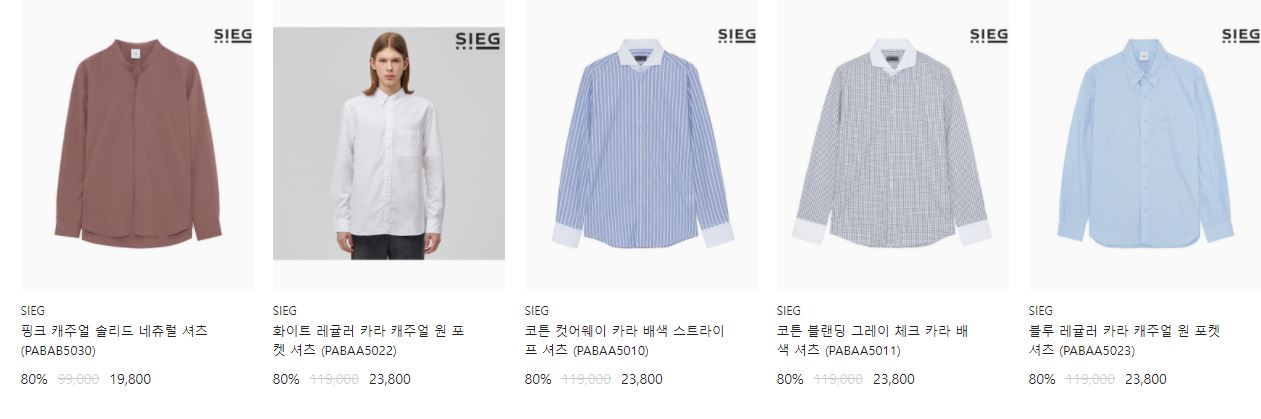Select SIEG brand name under pink shirt
Screen dimensions: 1261x419
(33, 310)
